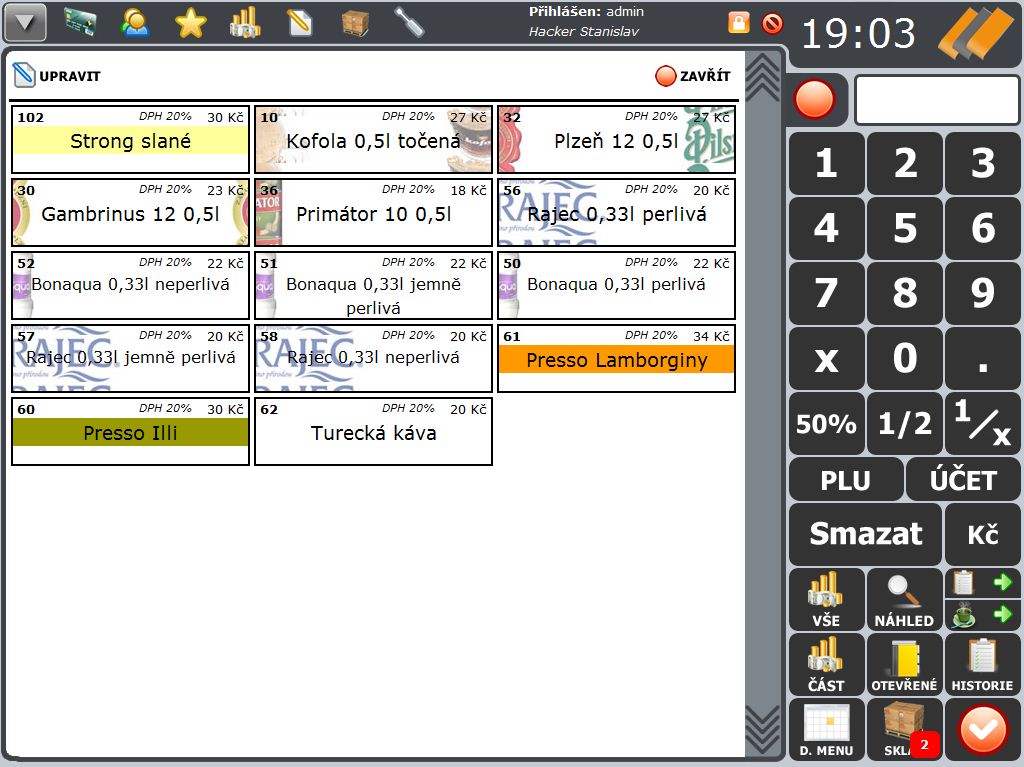Tap the multiply x key
Screen dimensions: 1024x767
coord(827,358)
